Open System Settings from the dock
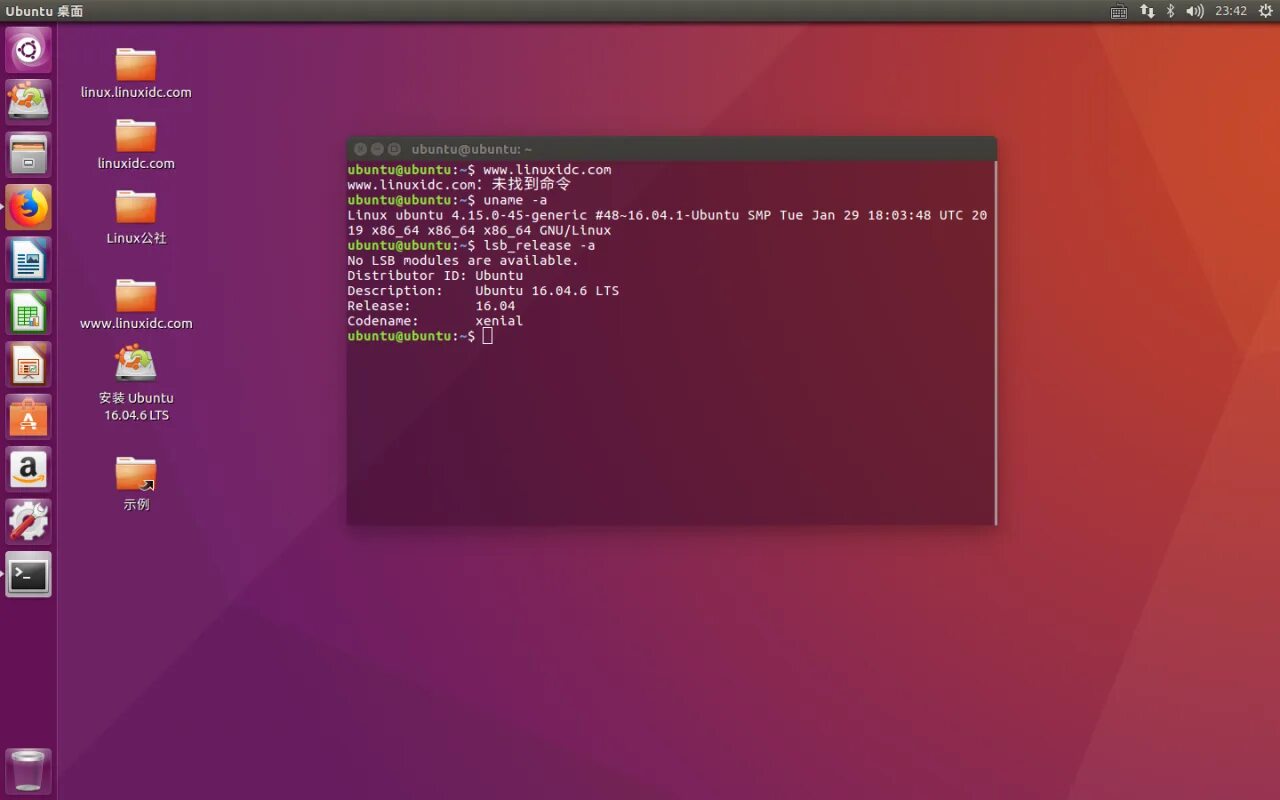Screen dimensions: 1280x800 pyautogui.click(x=28, y=522)
